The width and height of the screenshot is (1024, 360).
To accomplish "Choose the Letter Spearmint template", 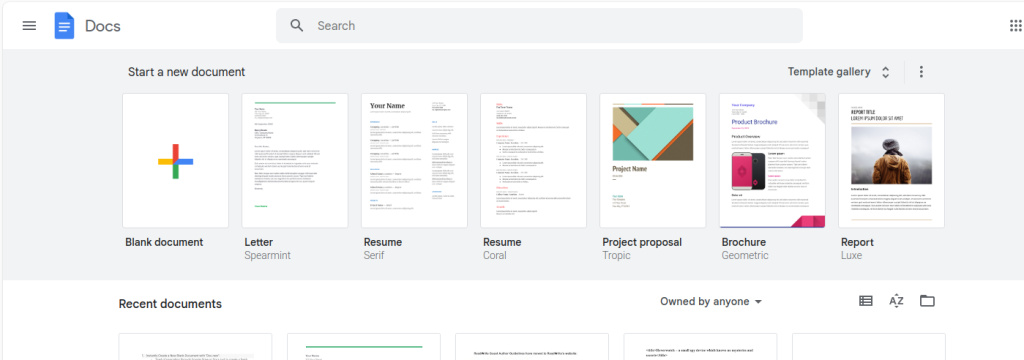I will [295, 161].
